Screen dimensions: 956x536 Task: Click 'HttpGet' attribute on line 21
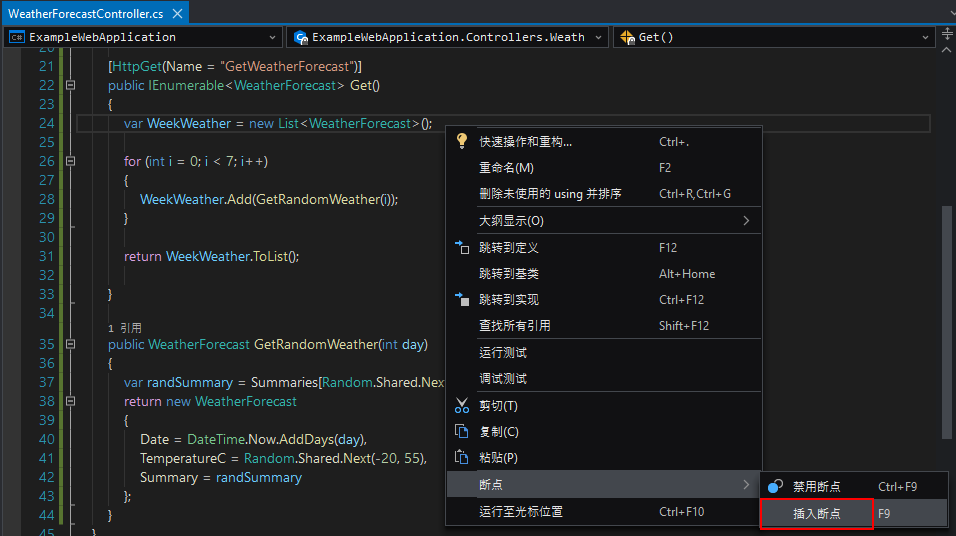(137, 66)
